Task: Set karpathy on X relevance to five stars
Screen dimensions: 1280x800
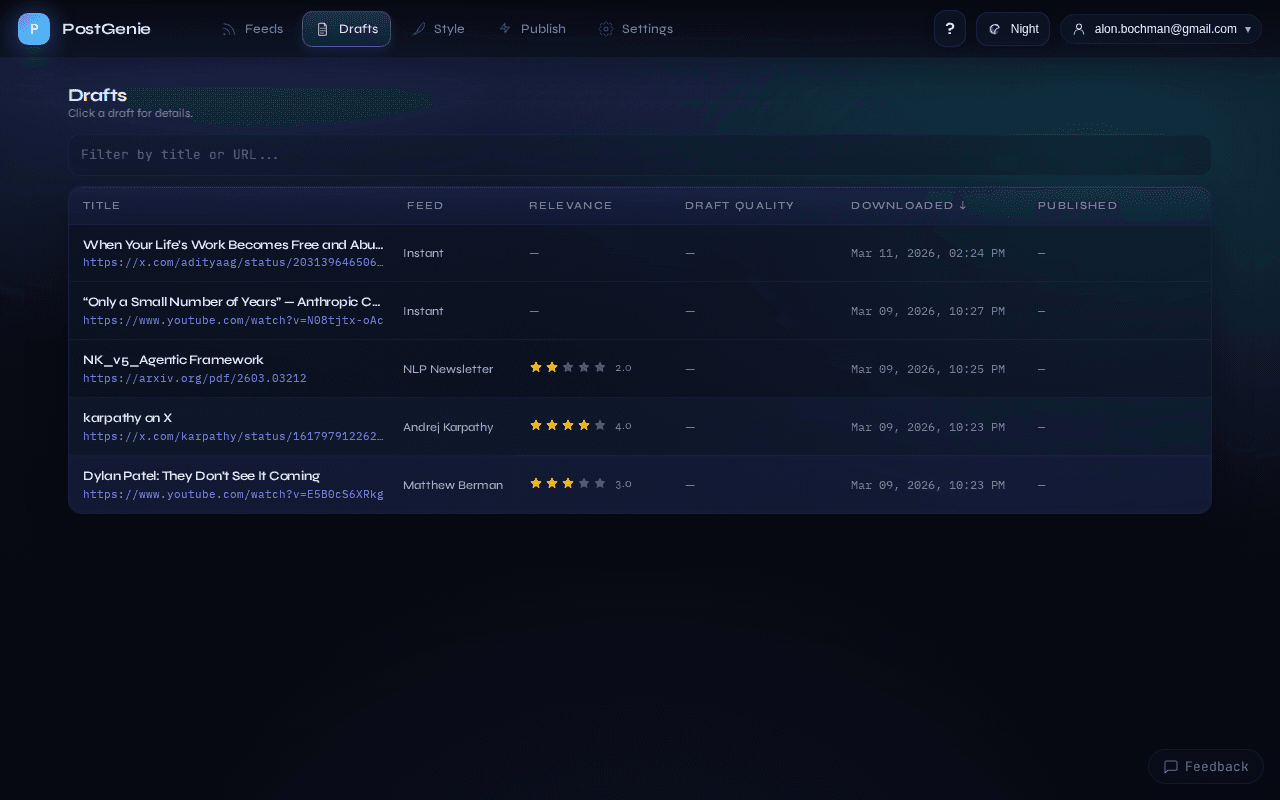Action: click(600, 425)
